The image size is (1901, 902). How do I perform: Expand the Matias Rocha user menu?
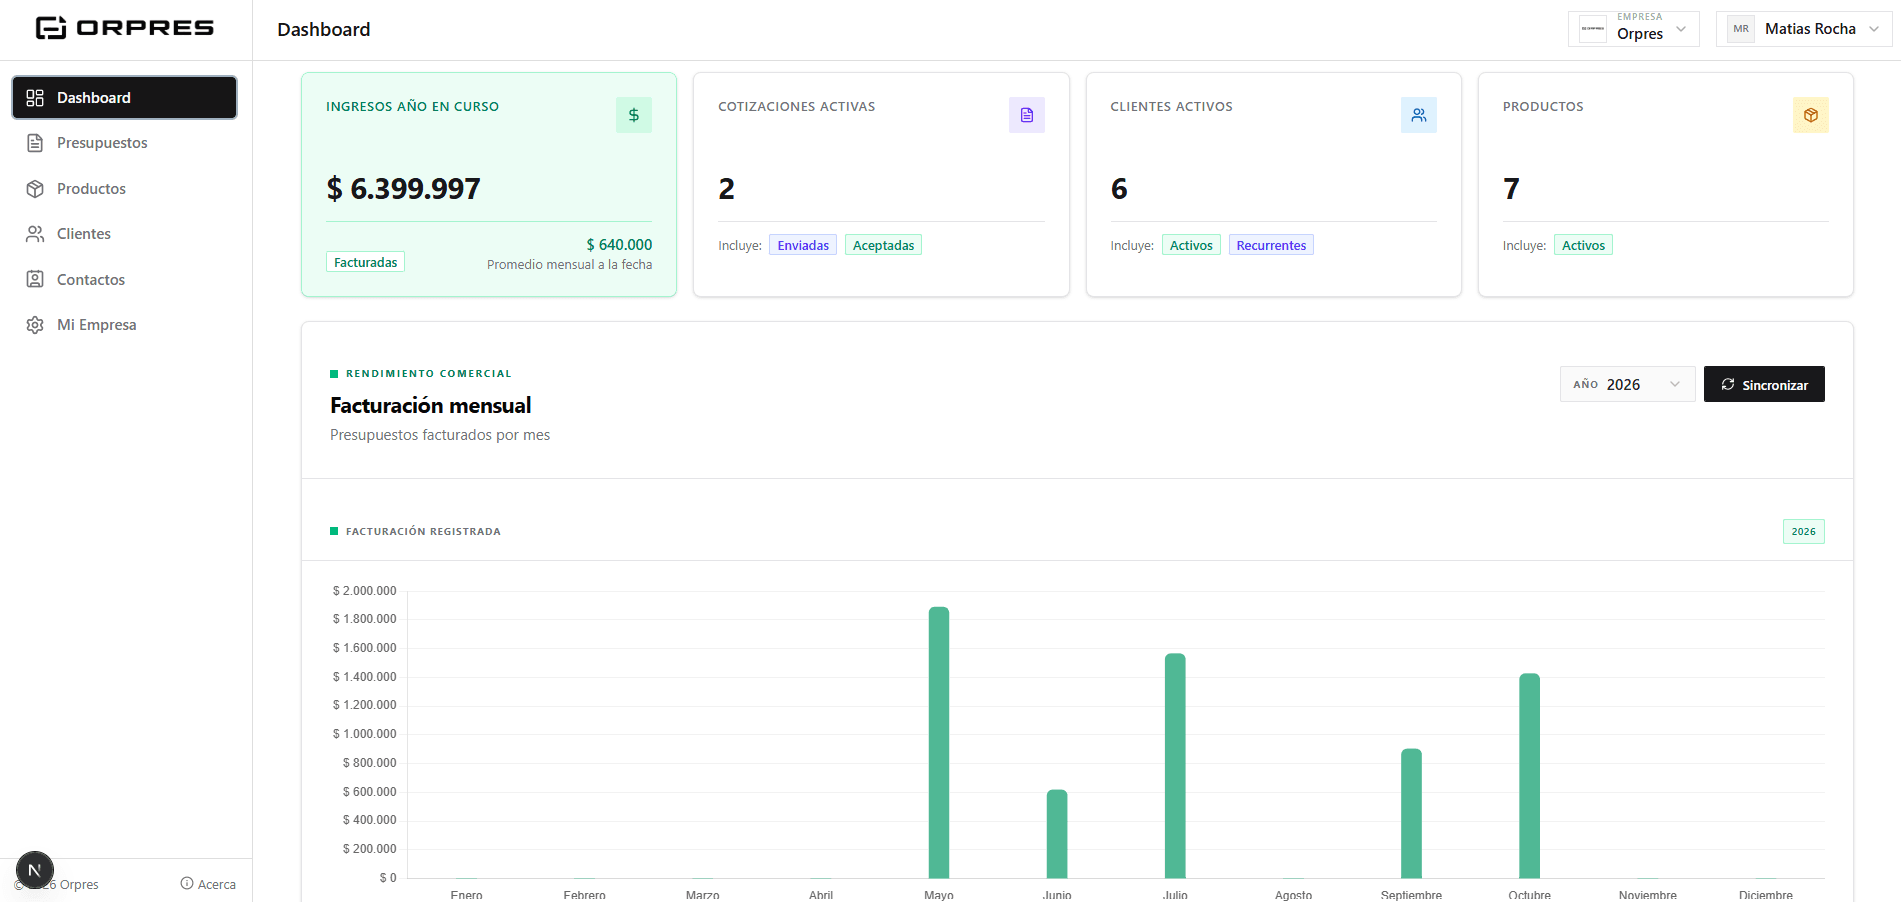click(1804, 29)
